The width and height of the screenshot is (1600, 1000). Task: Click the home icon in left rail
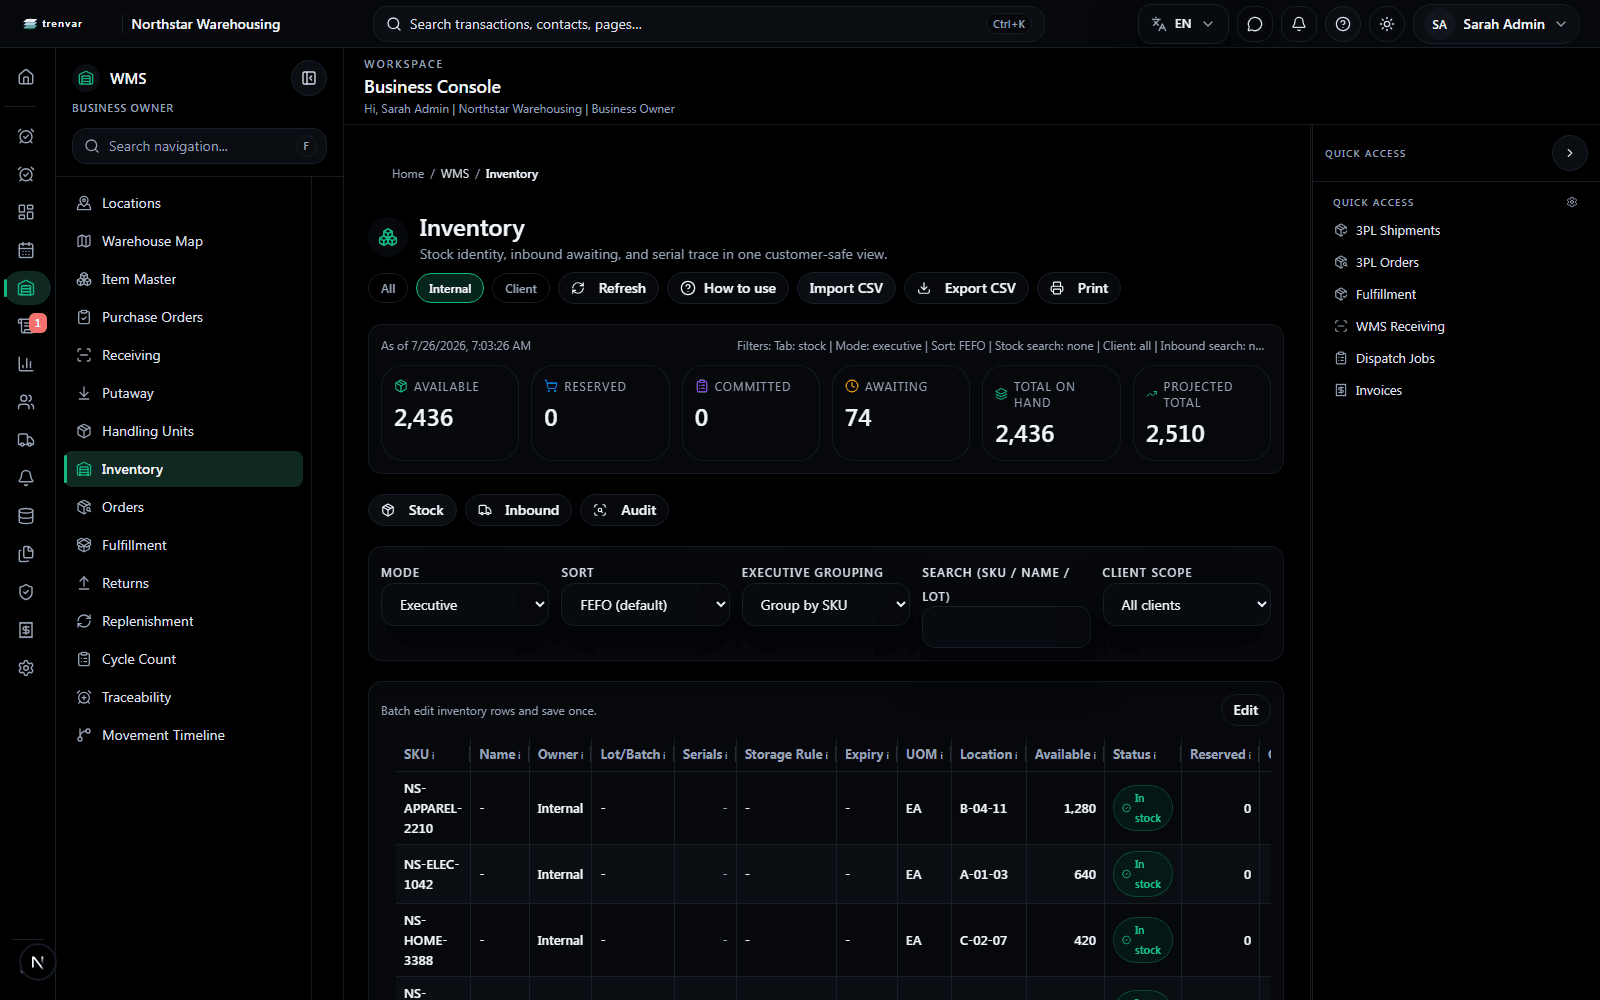click(x=27, y=77)
